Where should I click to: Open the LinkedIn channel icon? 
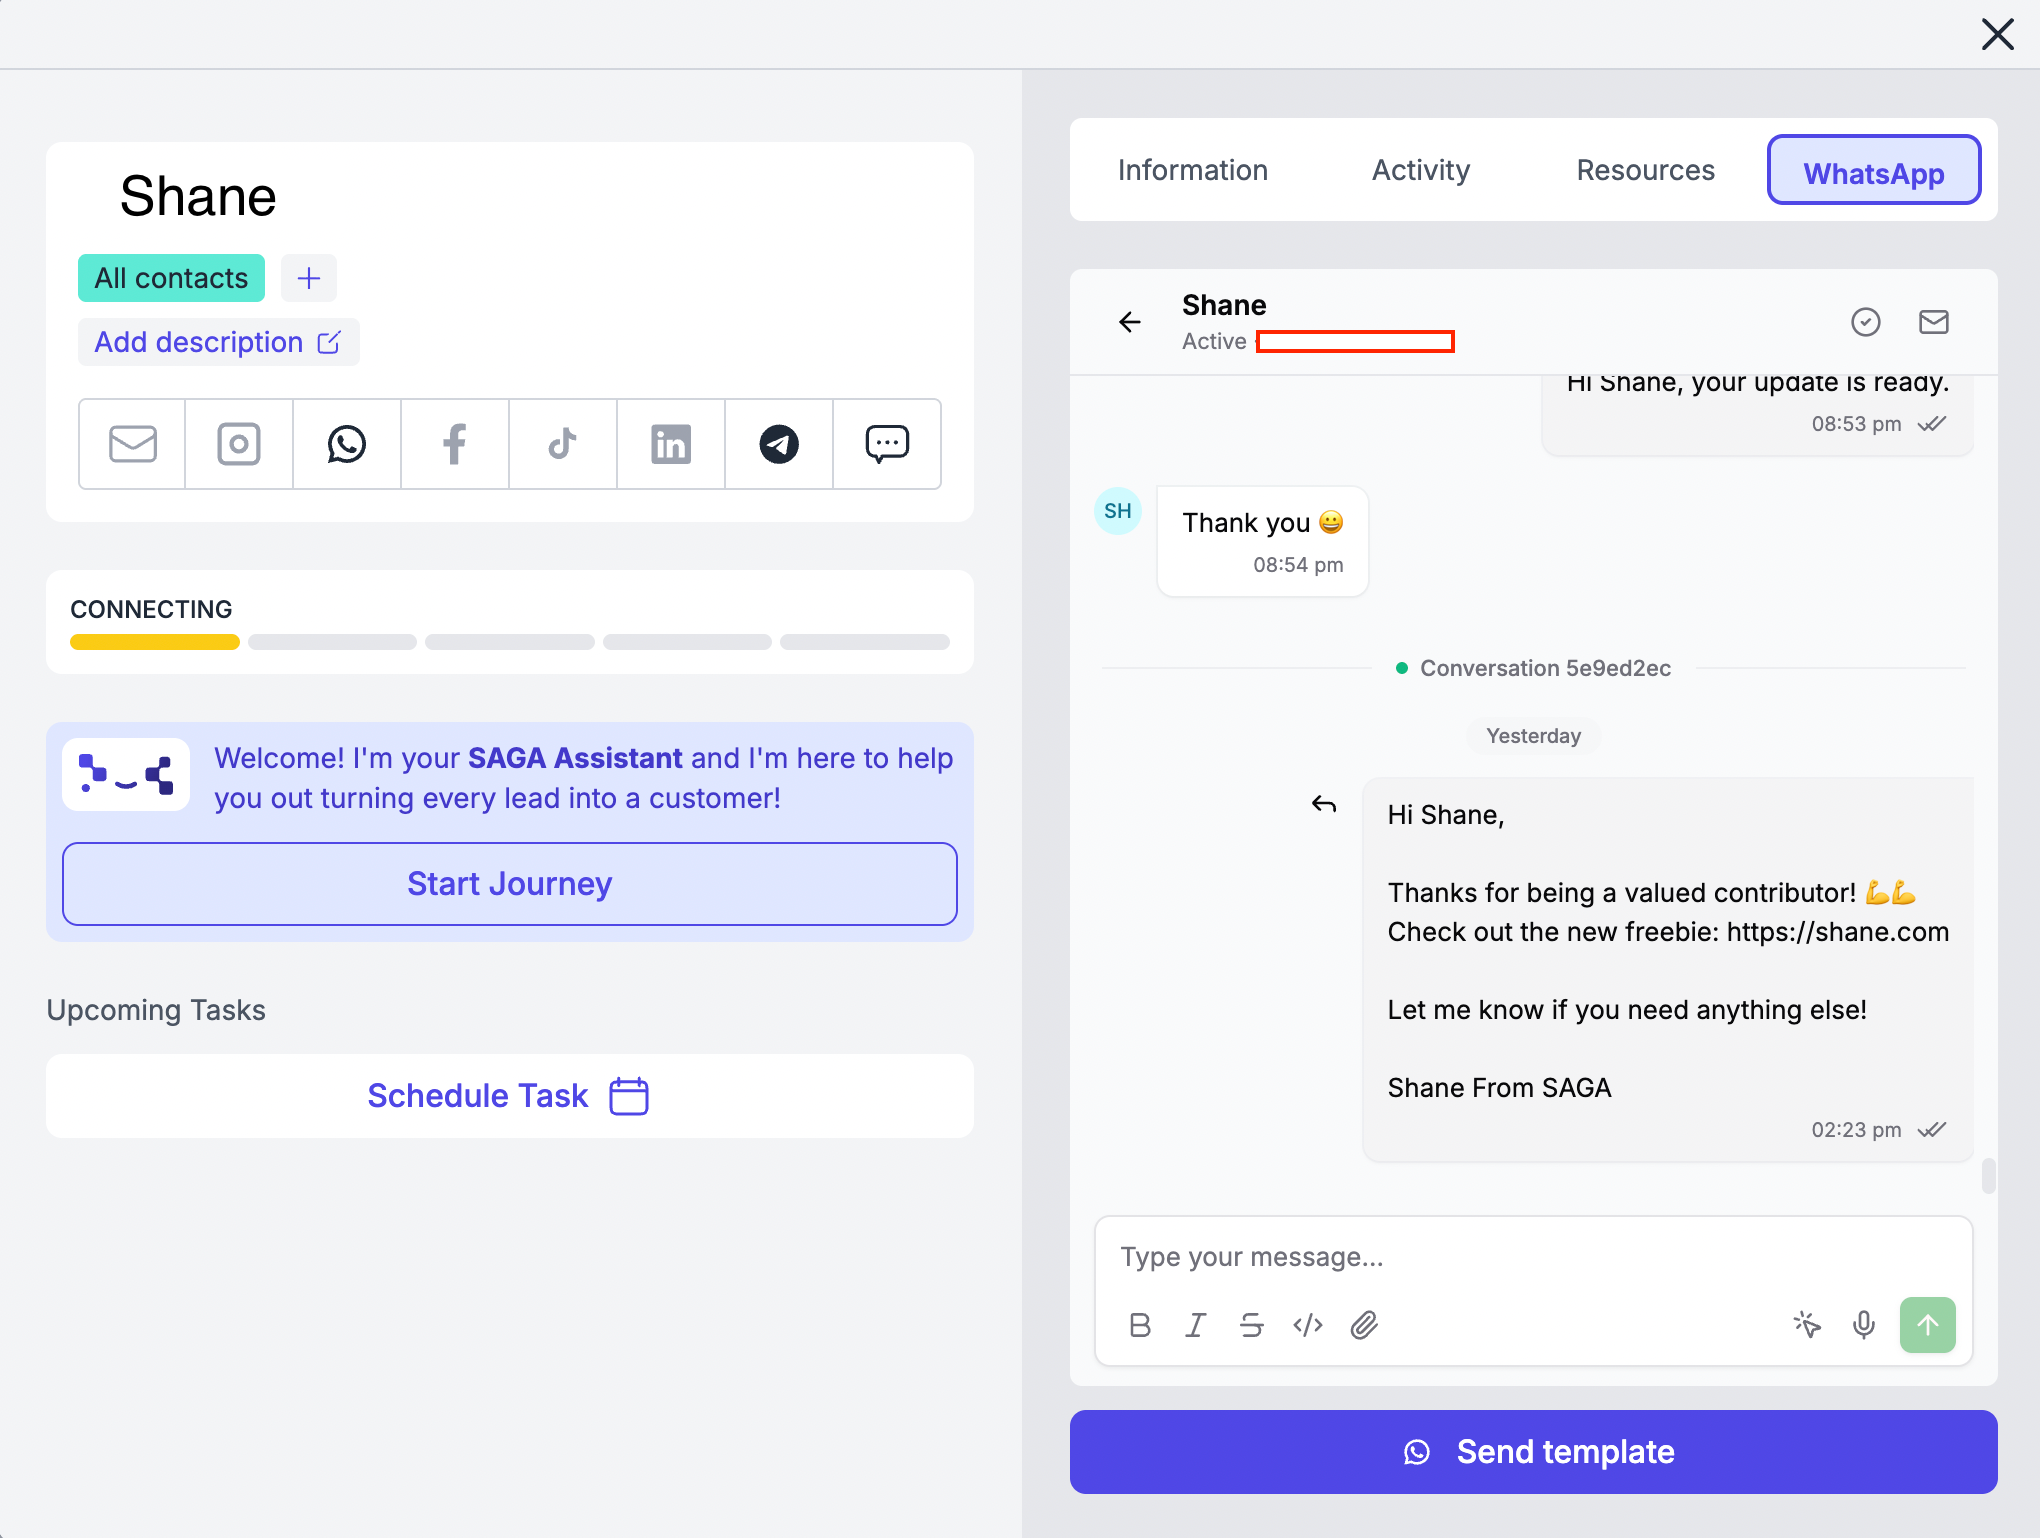point(671,444)
